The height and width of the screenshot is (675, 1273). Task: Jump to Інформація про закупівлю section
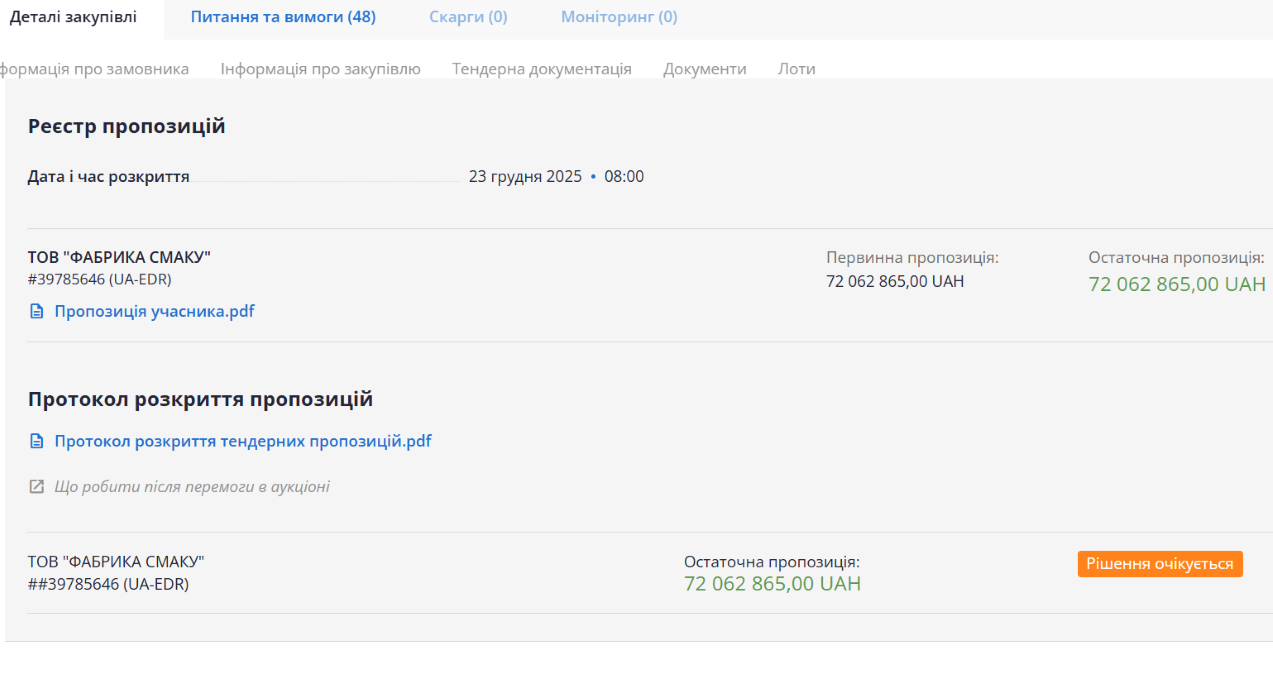point(320,69)
